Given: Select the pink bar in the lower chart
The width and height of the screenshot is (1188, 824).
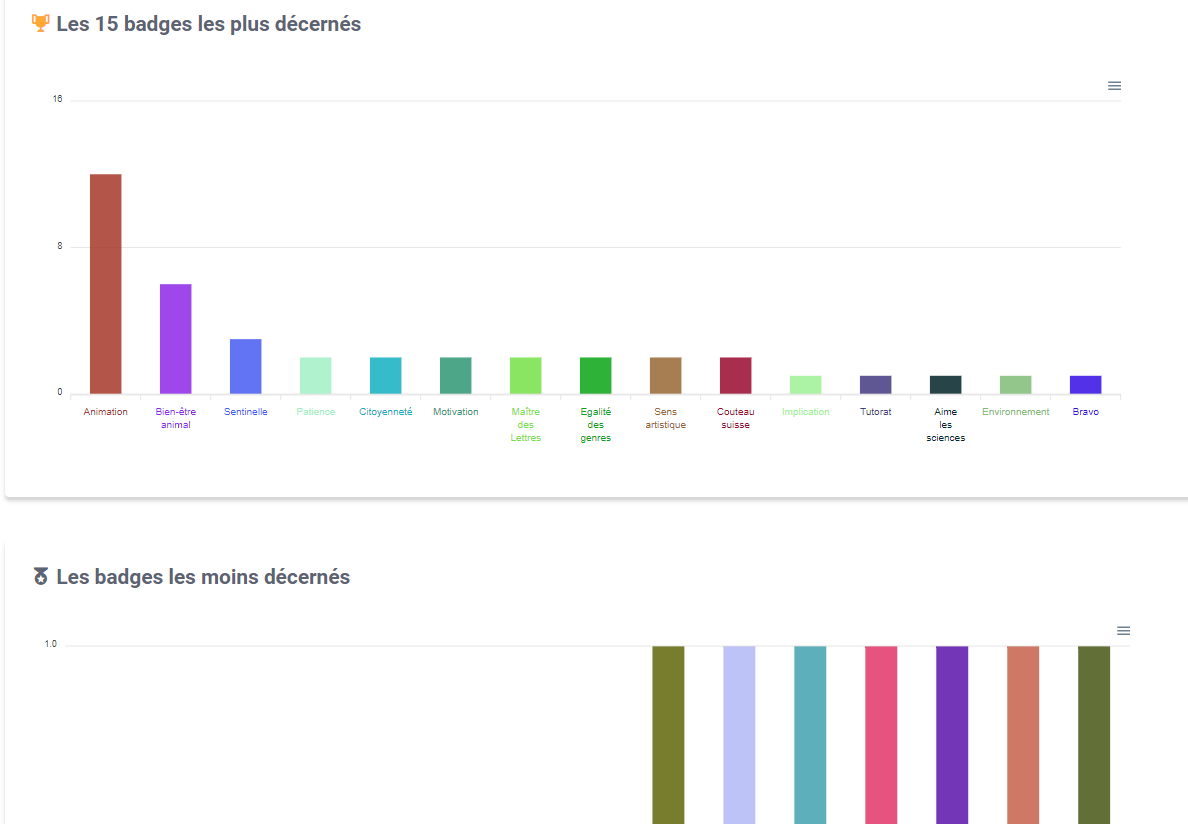Looking at the screenshot, I should pyautogui.click(x=881, y=735).
